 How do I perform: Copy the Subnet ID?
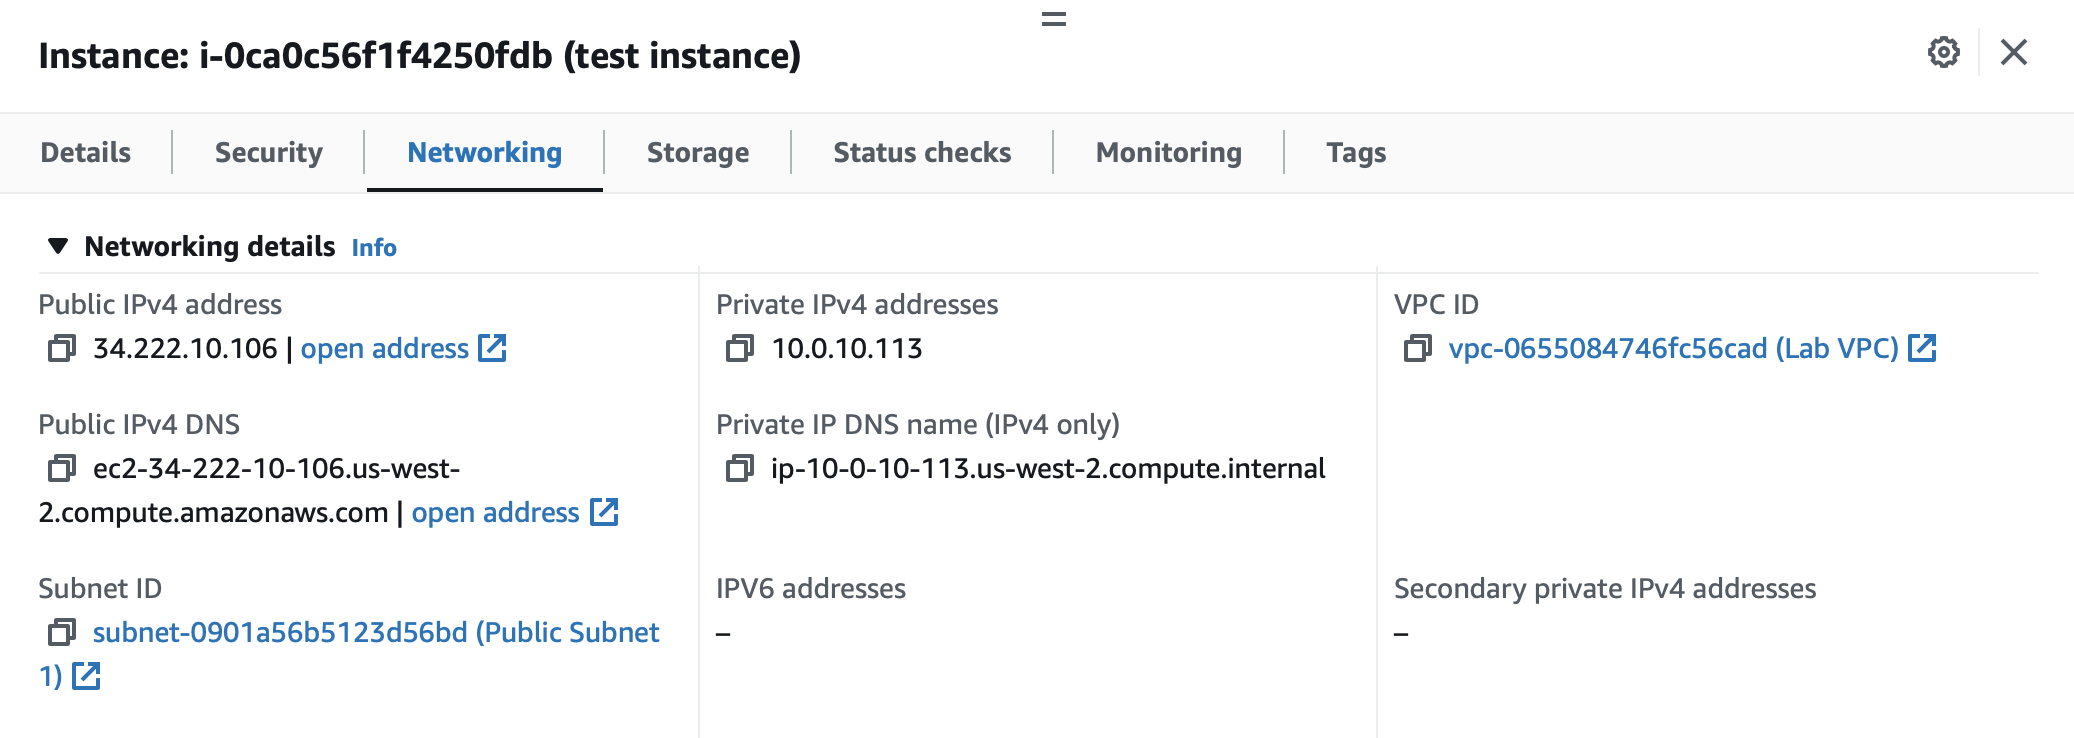(62, 632)
